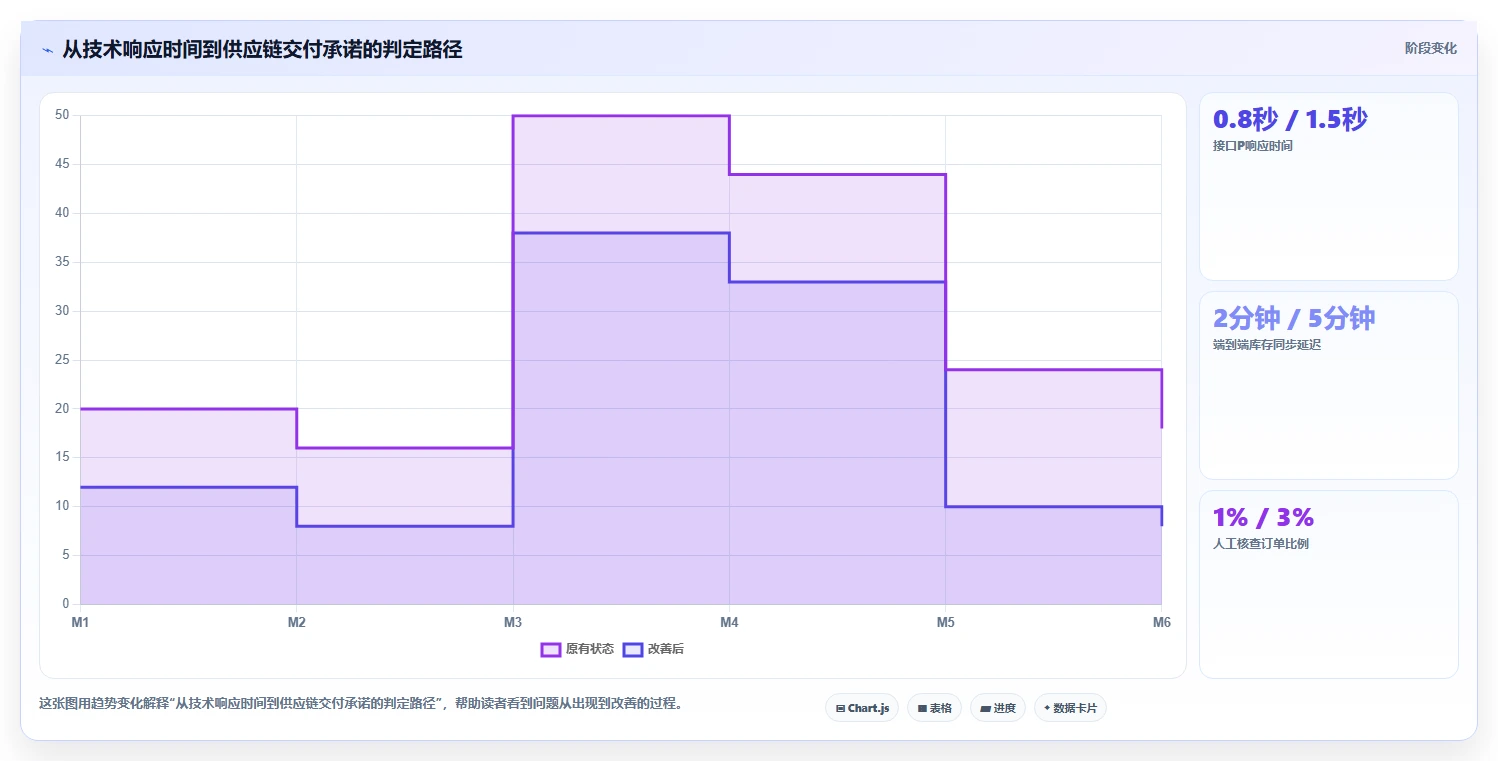
Task: Click the M5 label on the x-axis
Action: point(945,623)
